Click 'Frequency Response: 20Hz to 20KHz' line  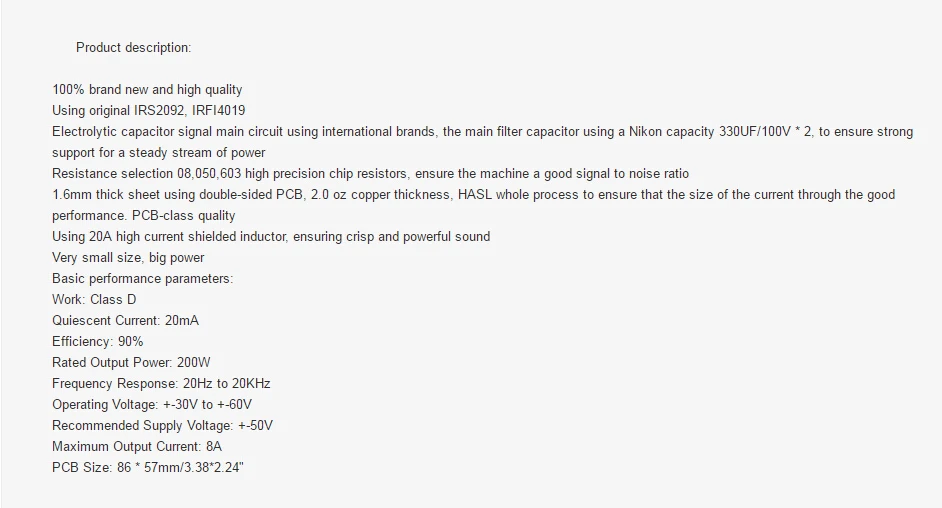(161, 384)
